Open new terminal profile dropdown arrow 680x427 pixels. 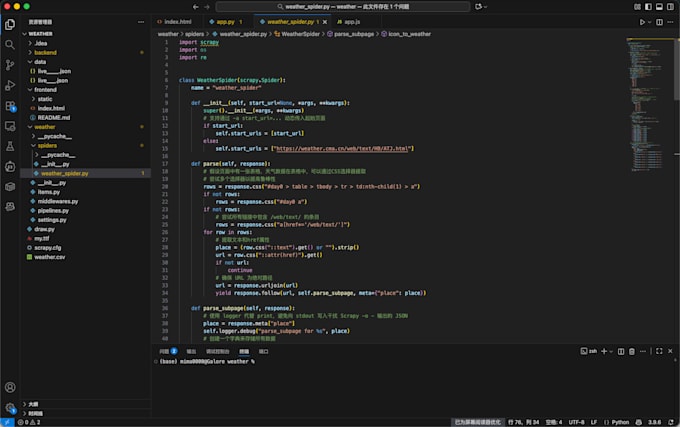pyautogui.click(x=611, y=352)
